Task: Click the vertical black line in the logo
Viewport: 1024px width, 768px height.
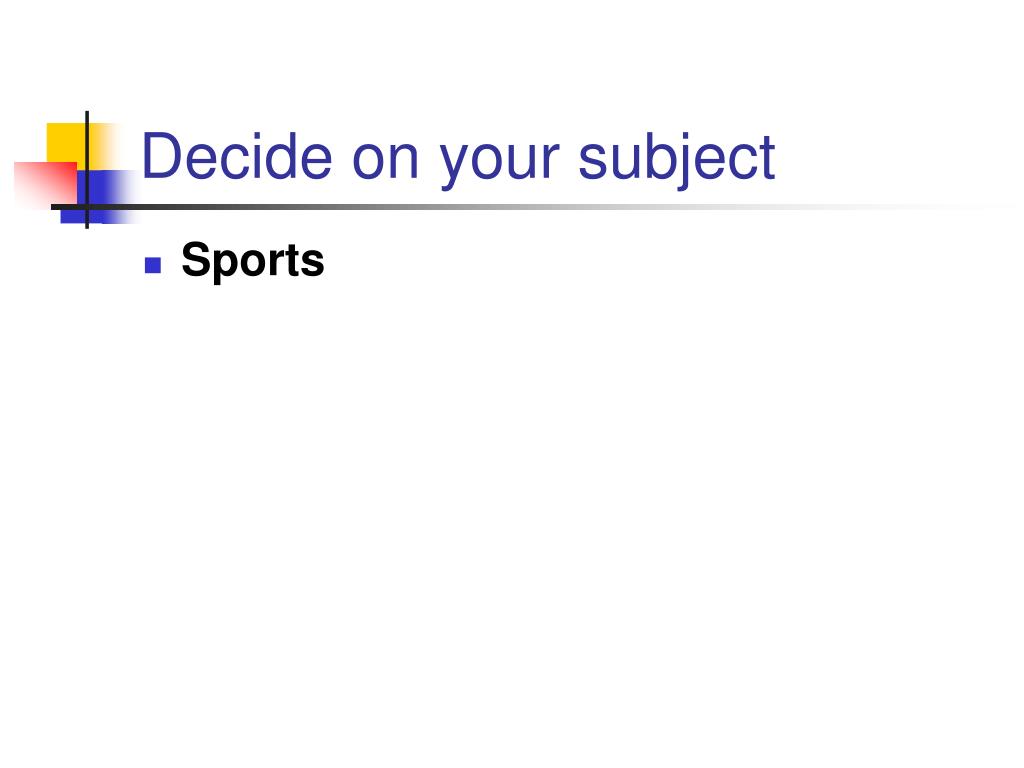Action: tap(87, 170)
